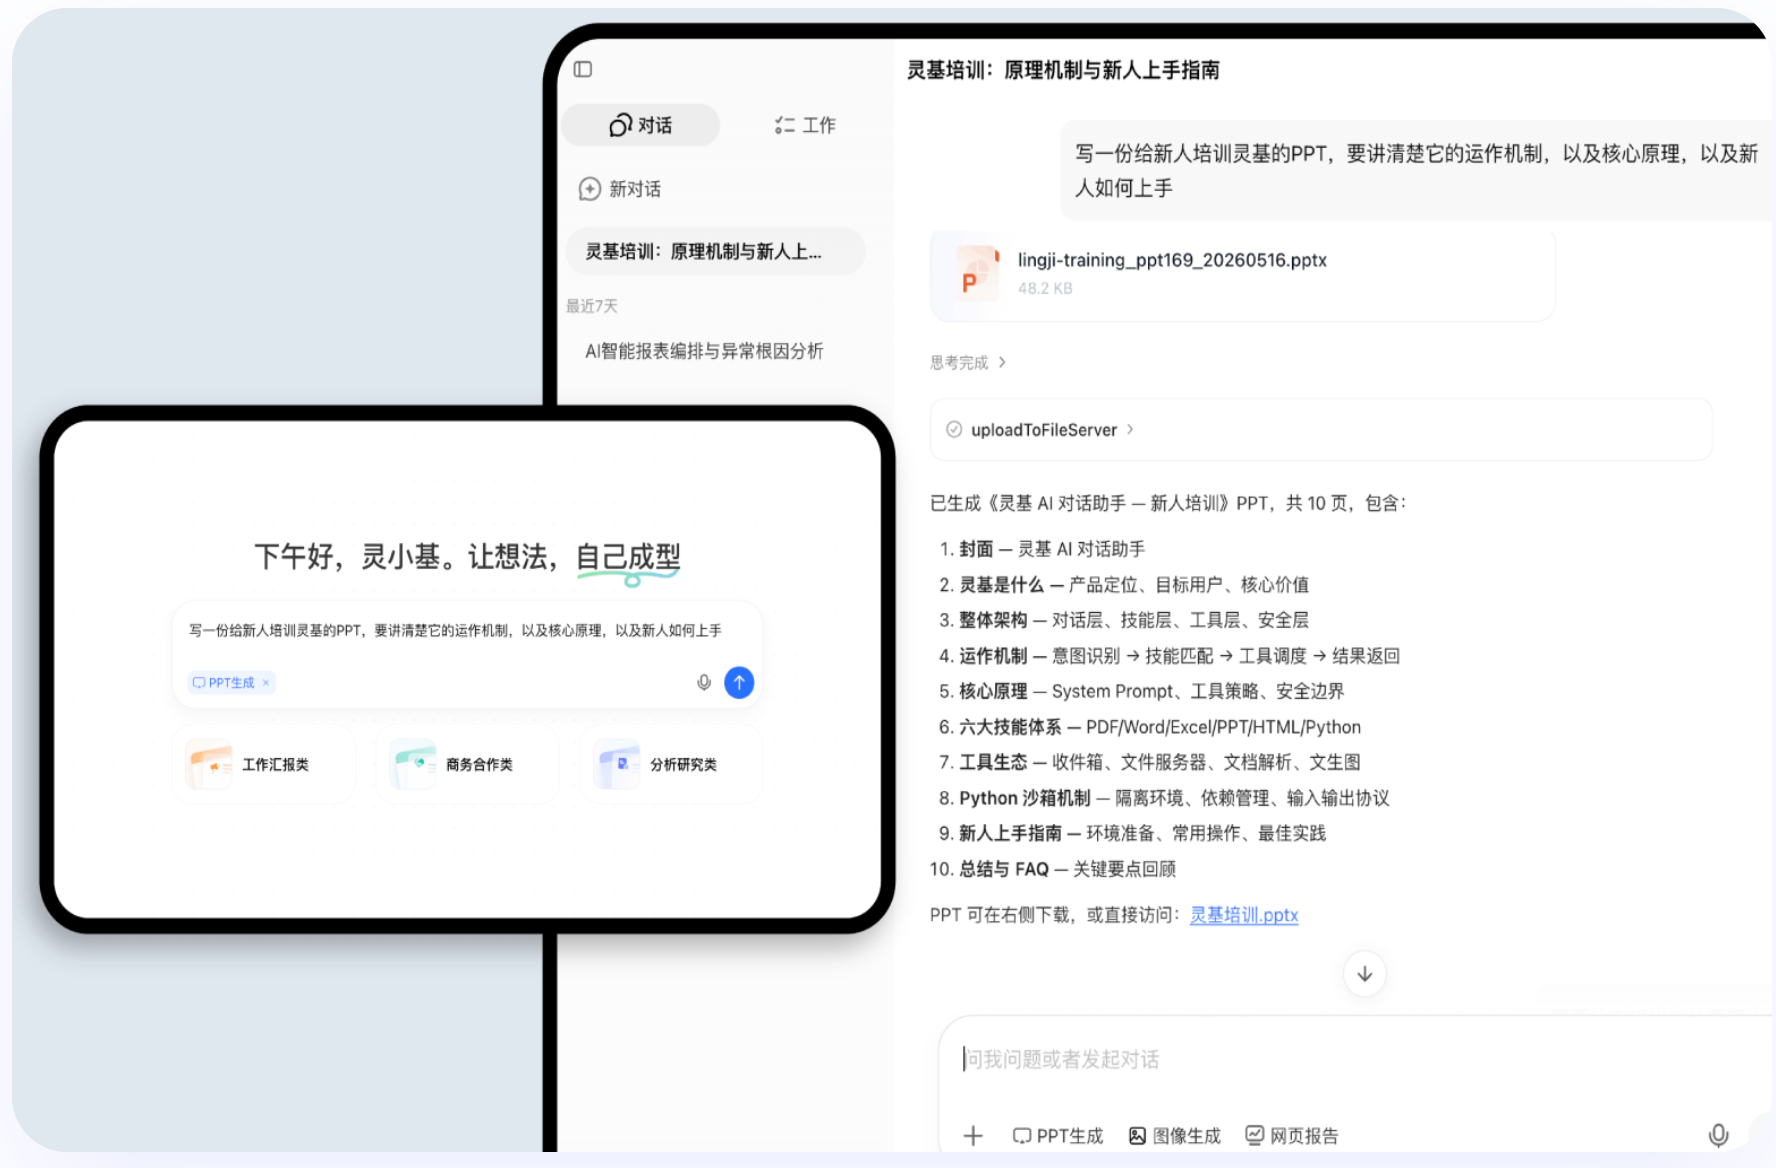Click the home prompt text about 新人培训灵基的PPT
The height and width of the screenshot is (1168, 1776).
pyautogui.click(x=455, y=631)
